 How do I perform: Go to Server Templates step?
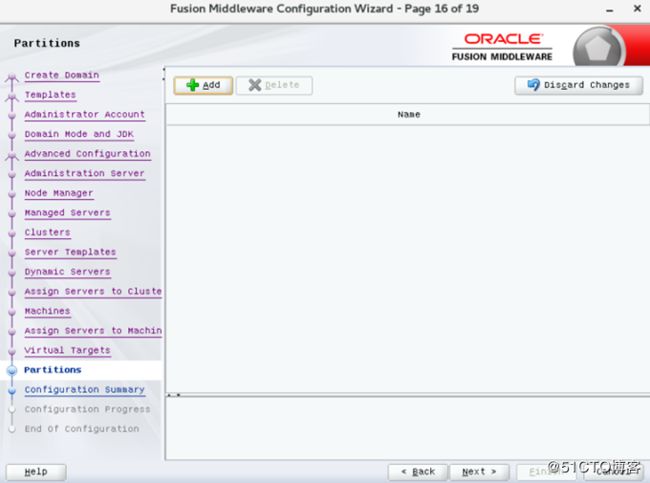pyautogui.click(x=70, y=252)
